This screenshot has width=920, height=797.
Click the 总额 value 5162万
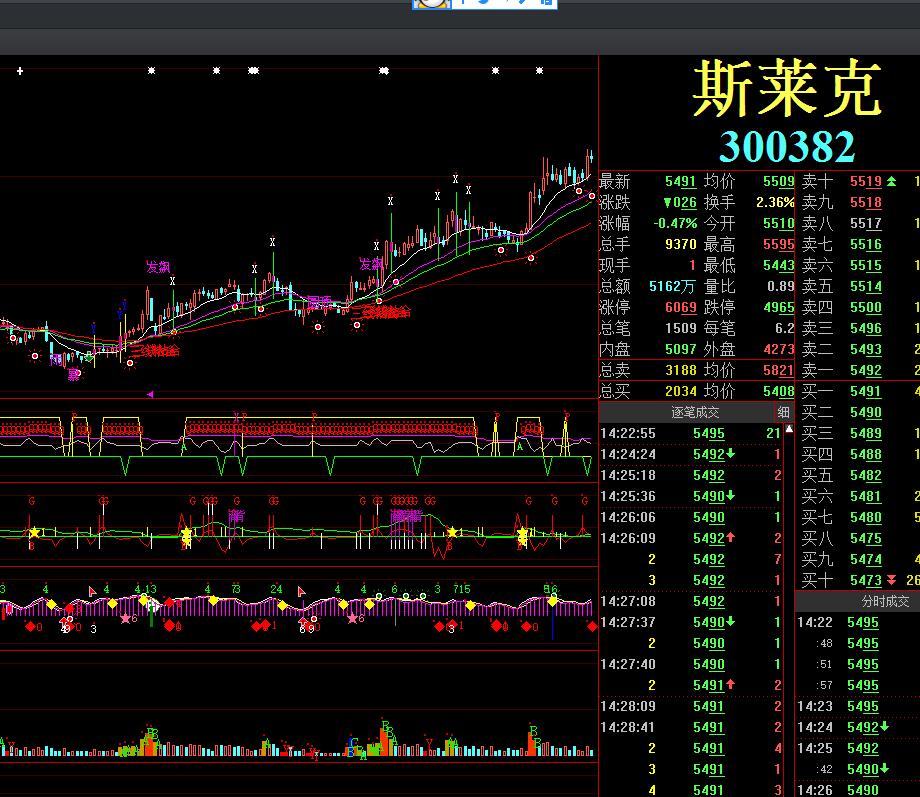[672, 286]
